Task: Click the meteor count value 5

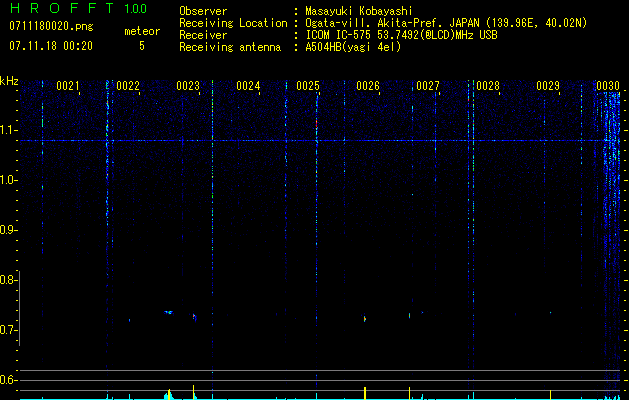Action: coord(142,46)
